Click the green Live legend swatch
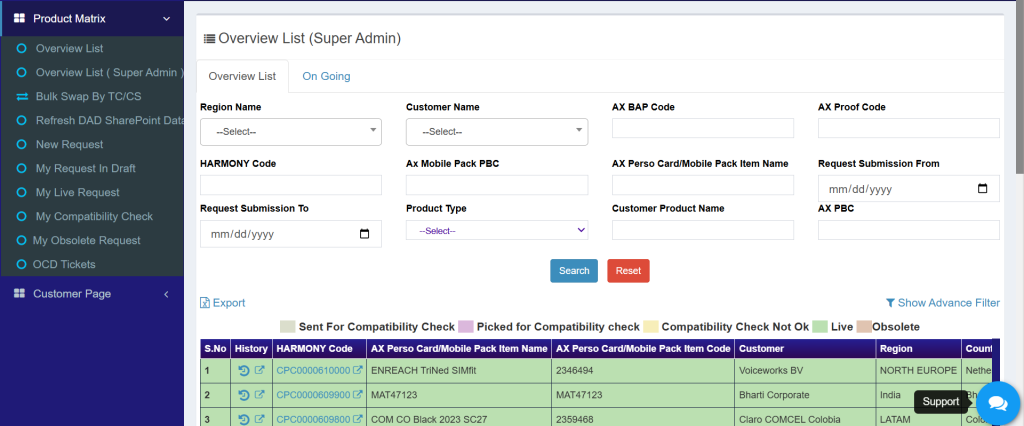The height and width of the screenshot is (426, 1024). (819, 327)
